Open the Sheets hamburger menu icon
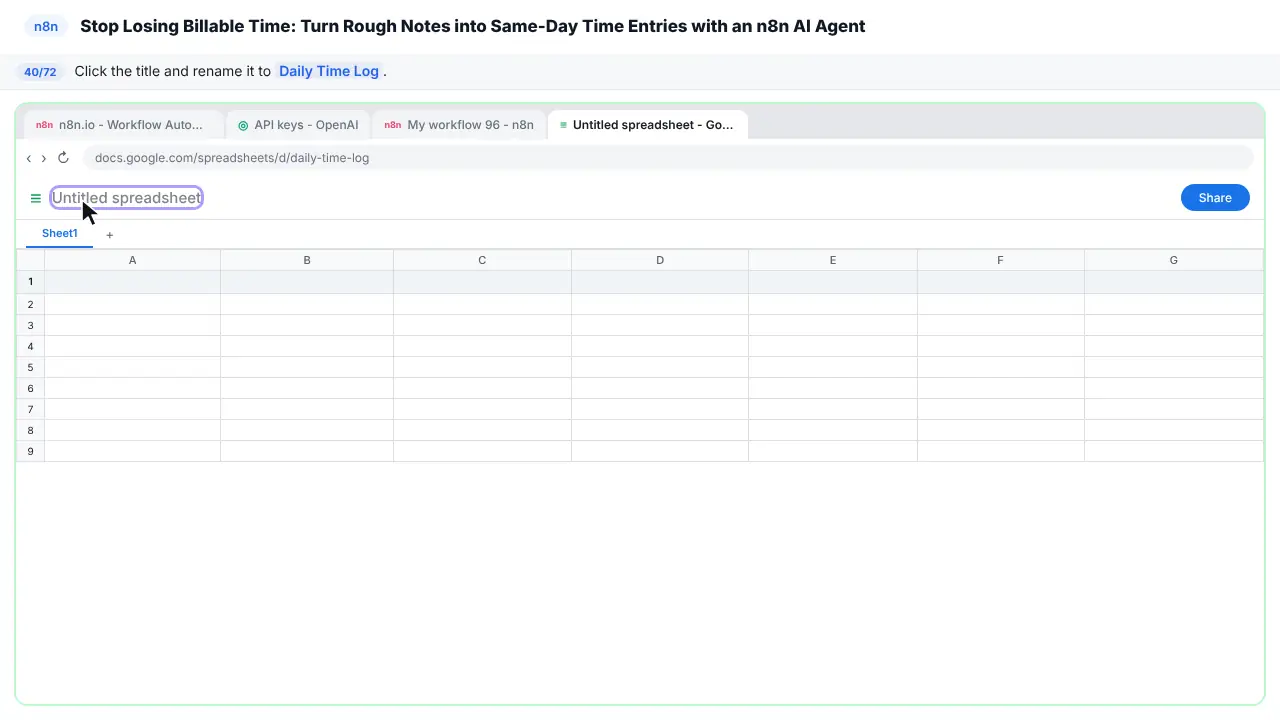The image size is (1280, 720). click(36, 198)
